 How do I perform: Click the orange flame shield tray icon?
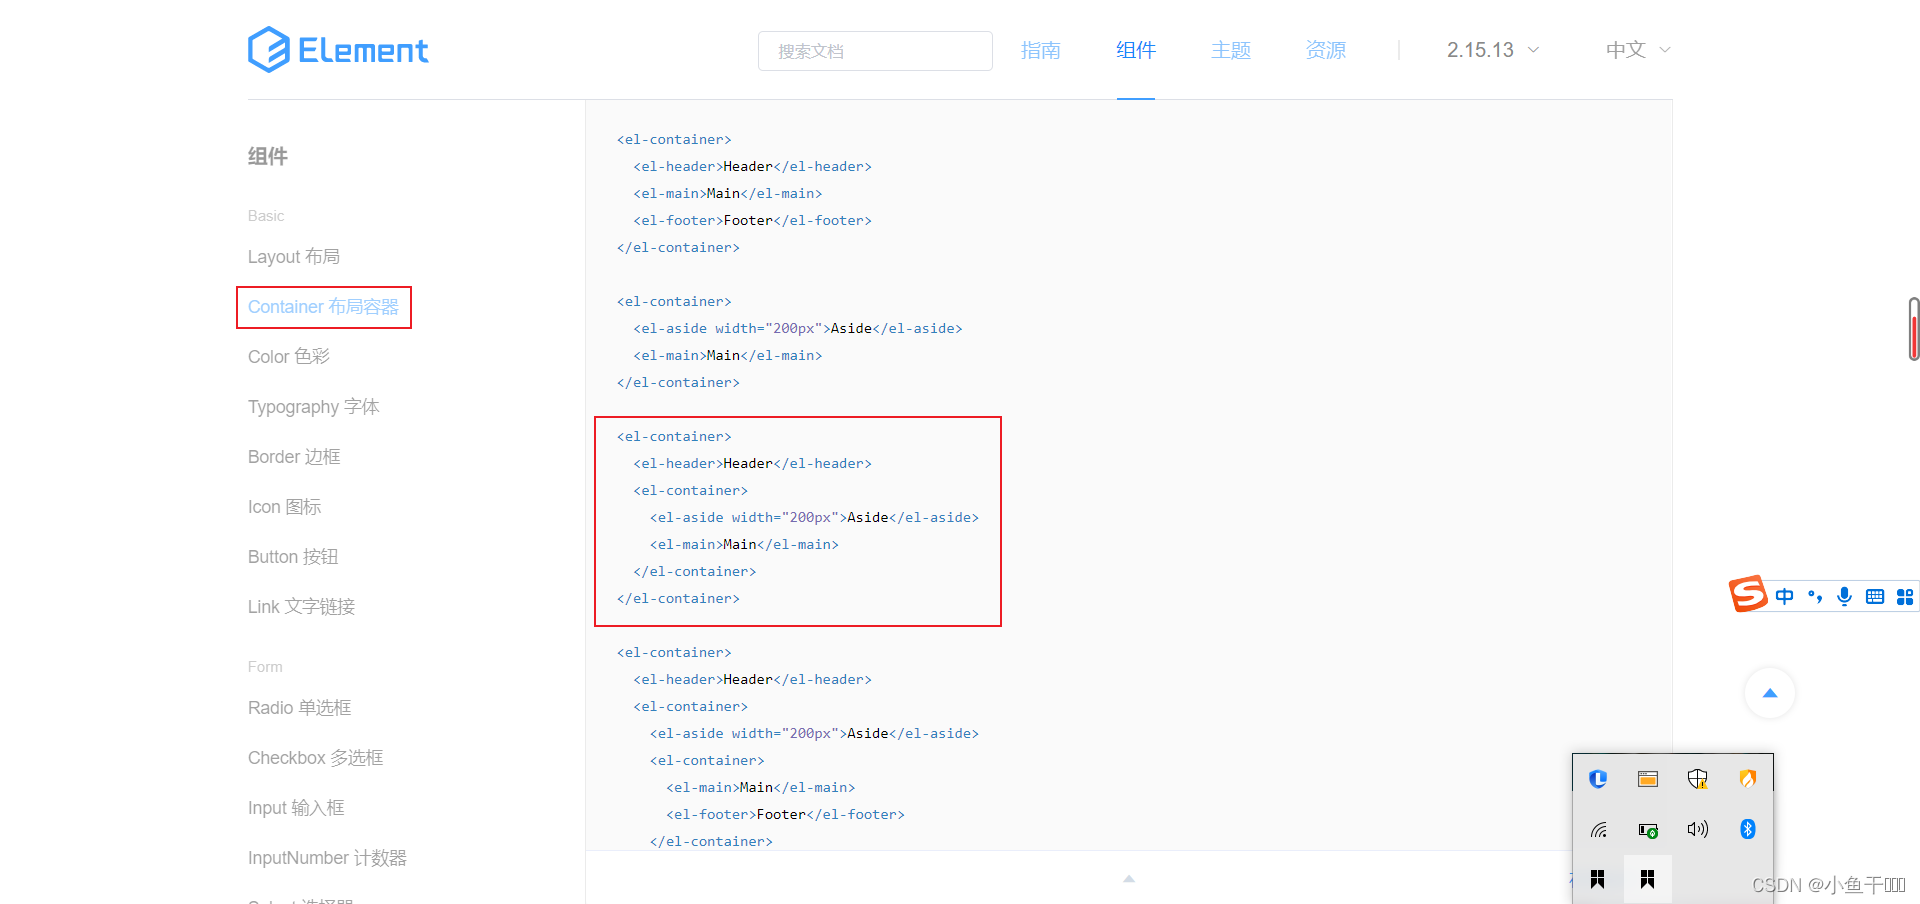1748,779
